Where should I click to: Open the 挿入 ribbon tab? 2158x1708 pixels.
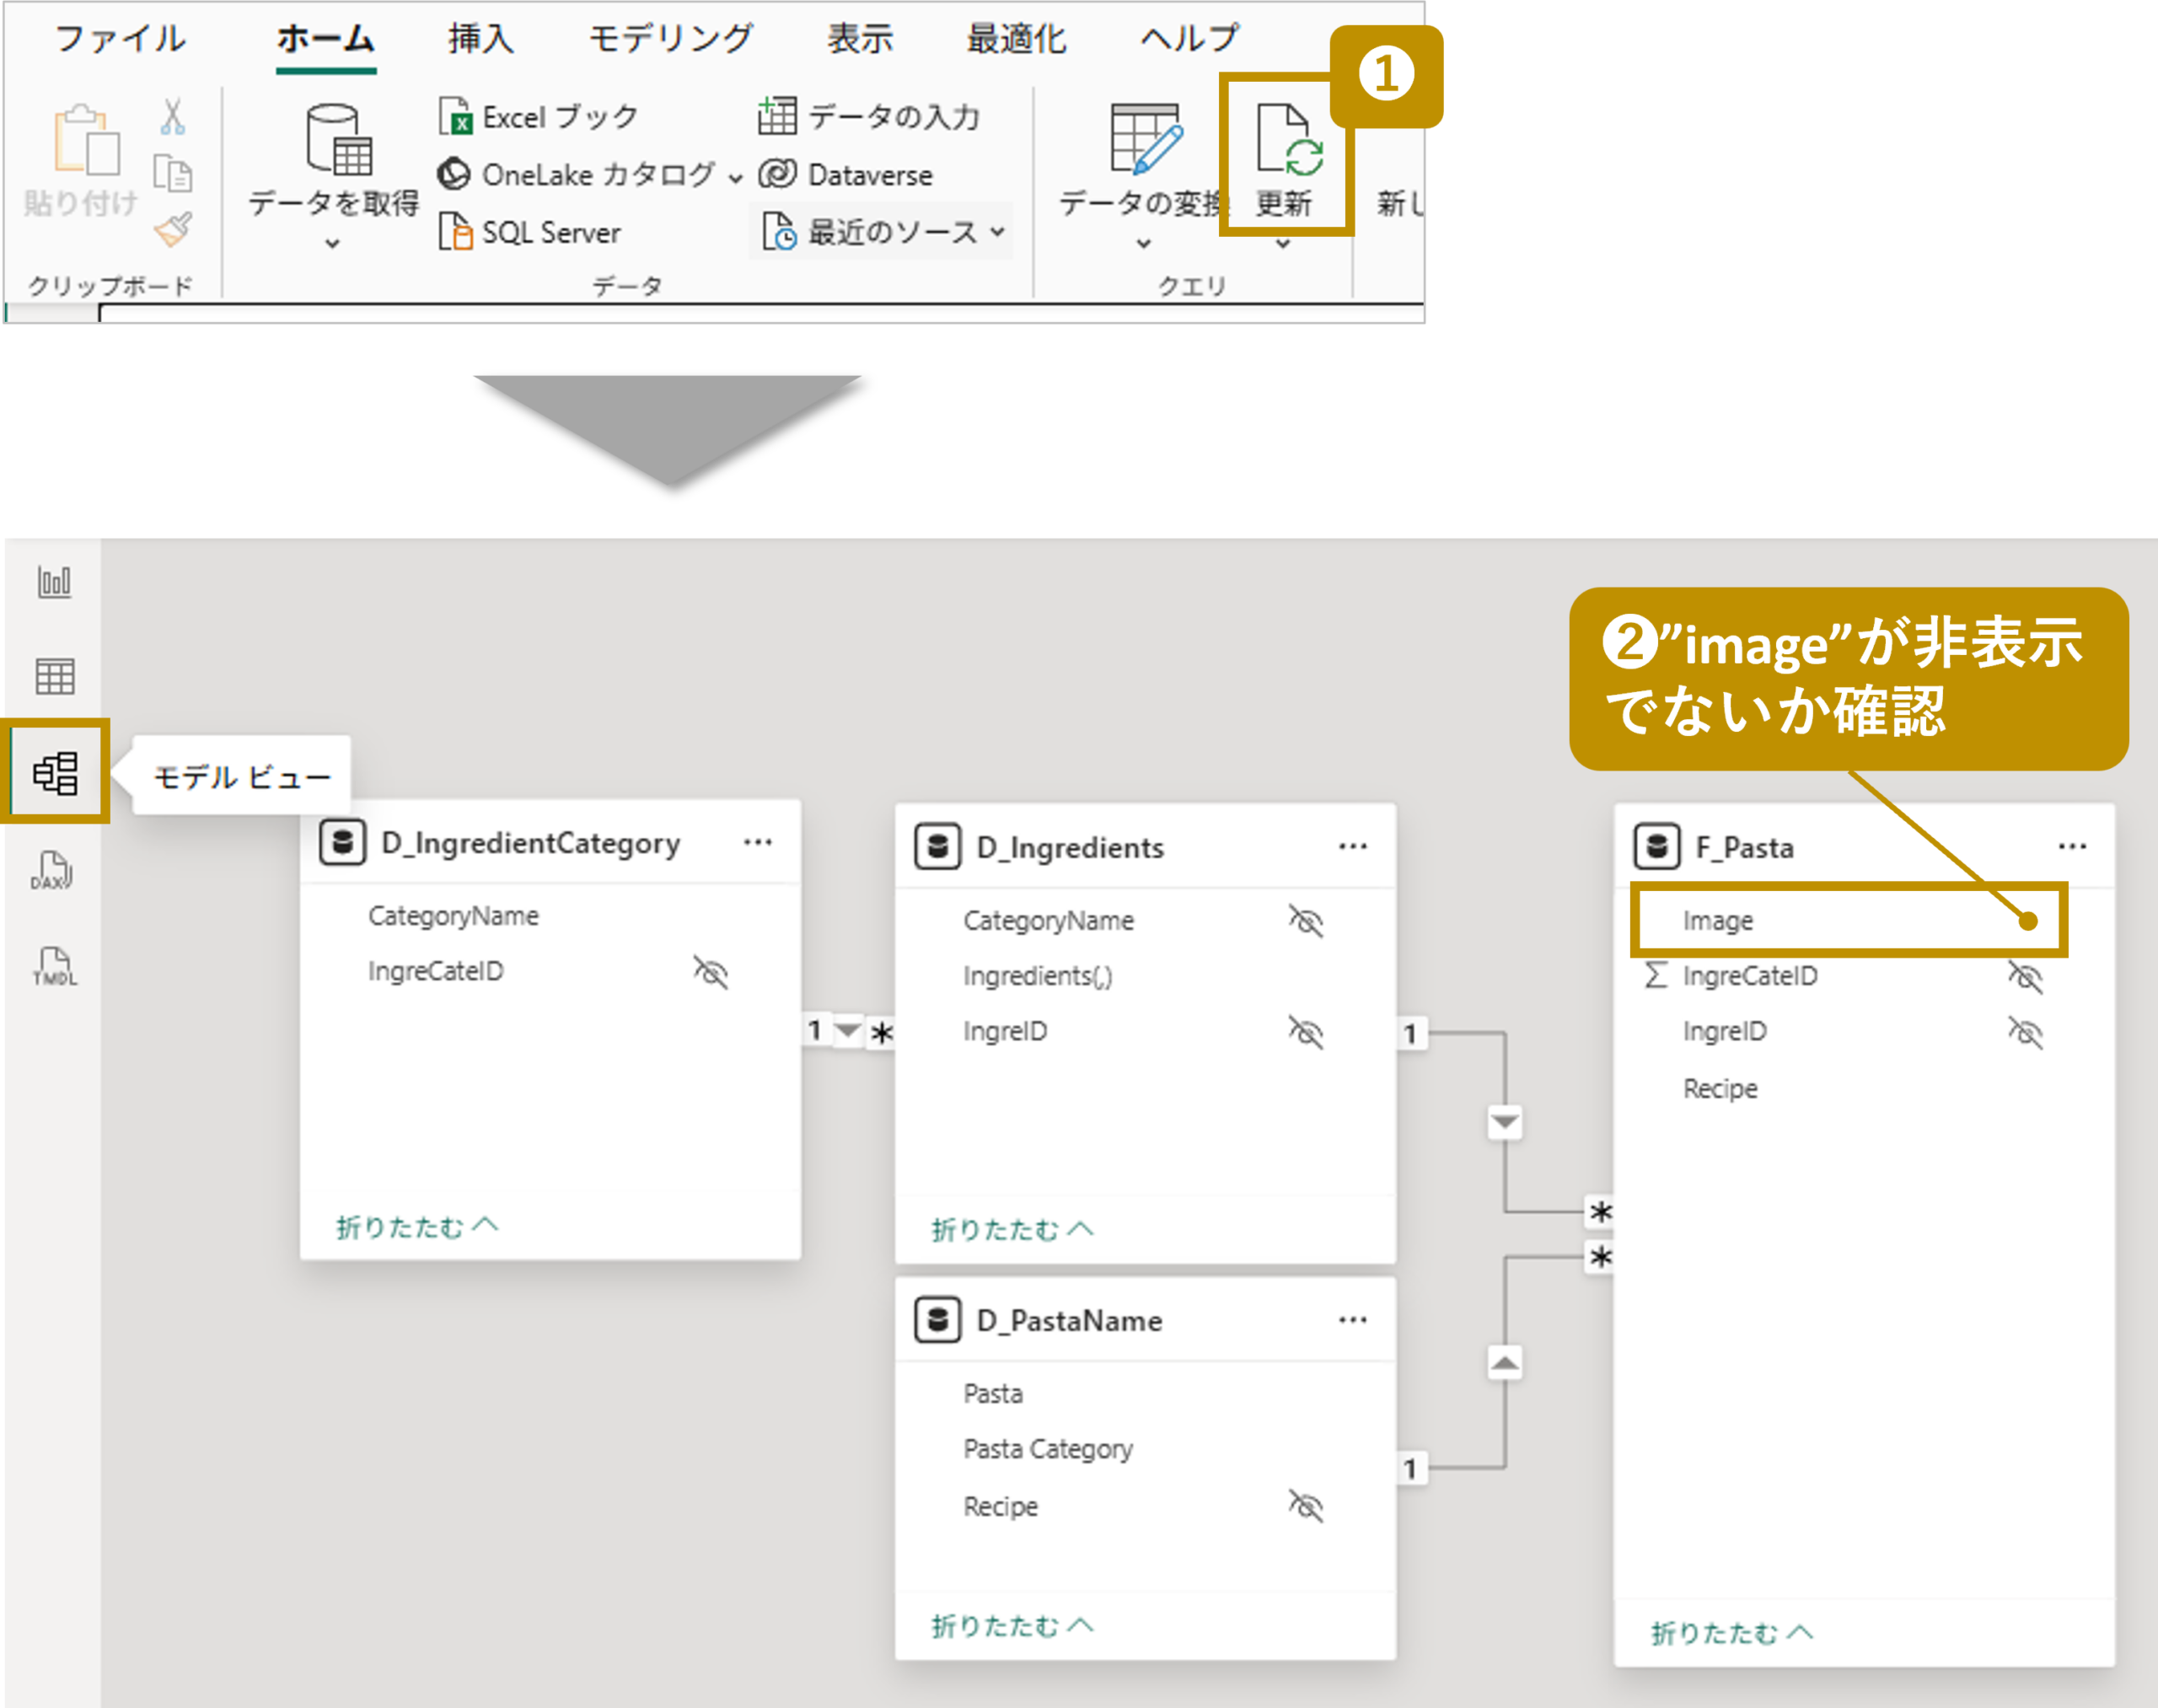481,39
